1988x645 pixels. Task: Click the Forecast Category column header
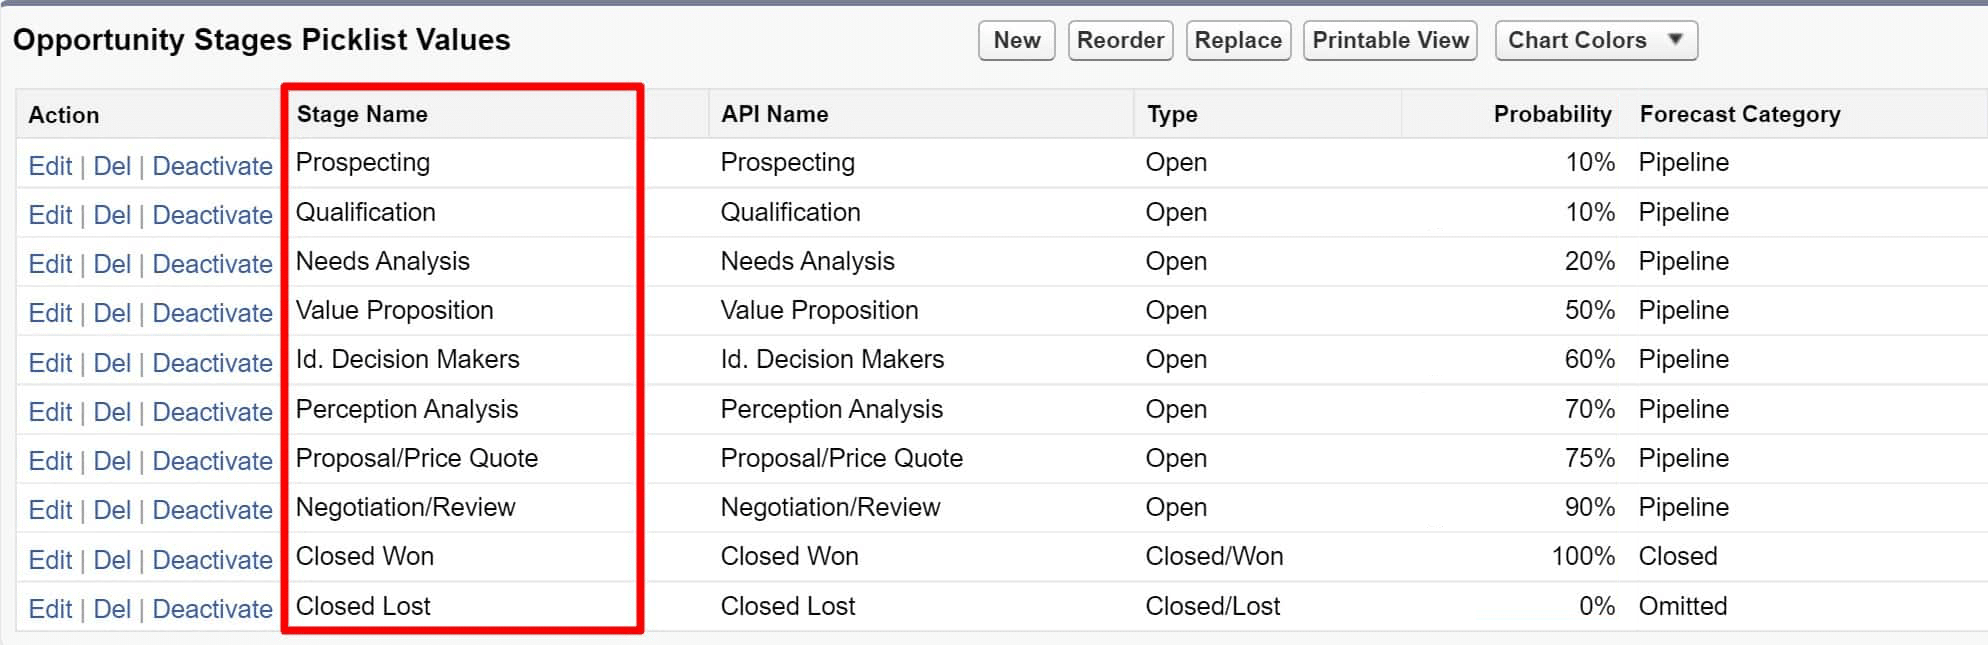point(1740,115)
